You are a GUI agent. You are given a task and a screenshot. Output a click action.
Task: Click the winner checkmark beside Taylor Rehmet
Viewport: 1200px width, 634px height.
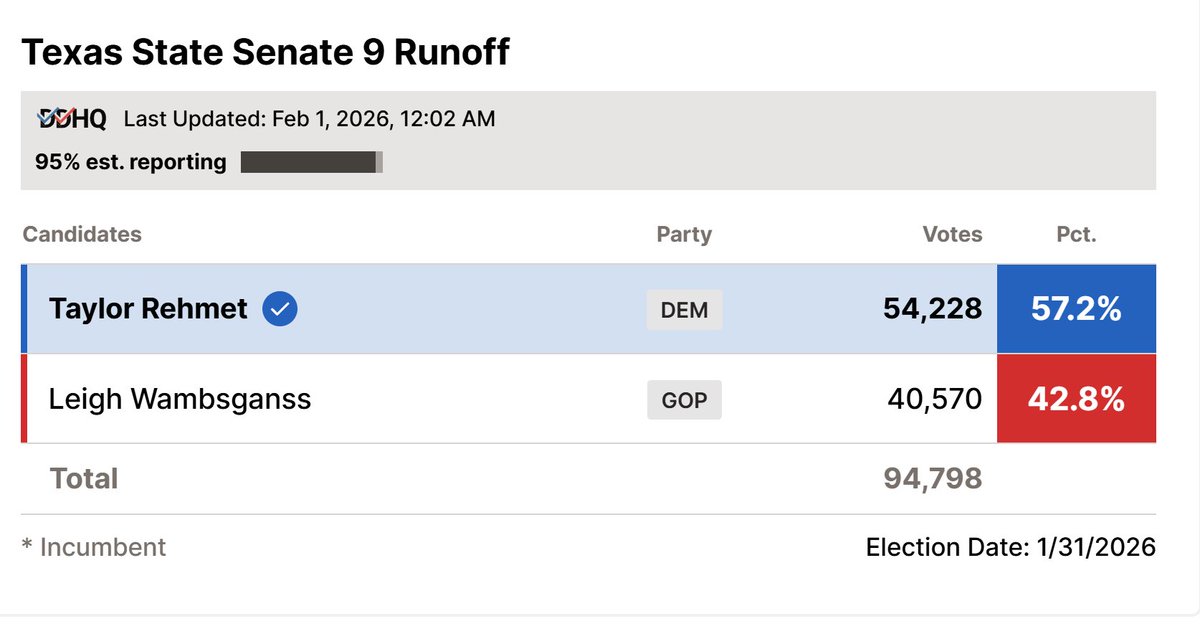pos(280,309)
